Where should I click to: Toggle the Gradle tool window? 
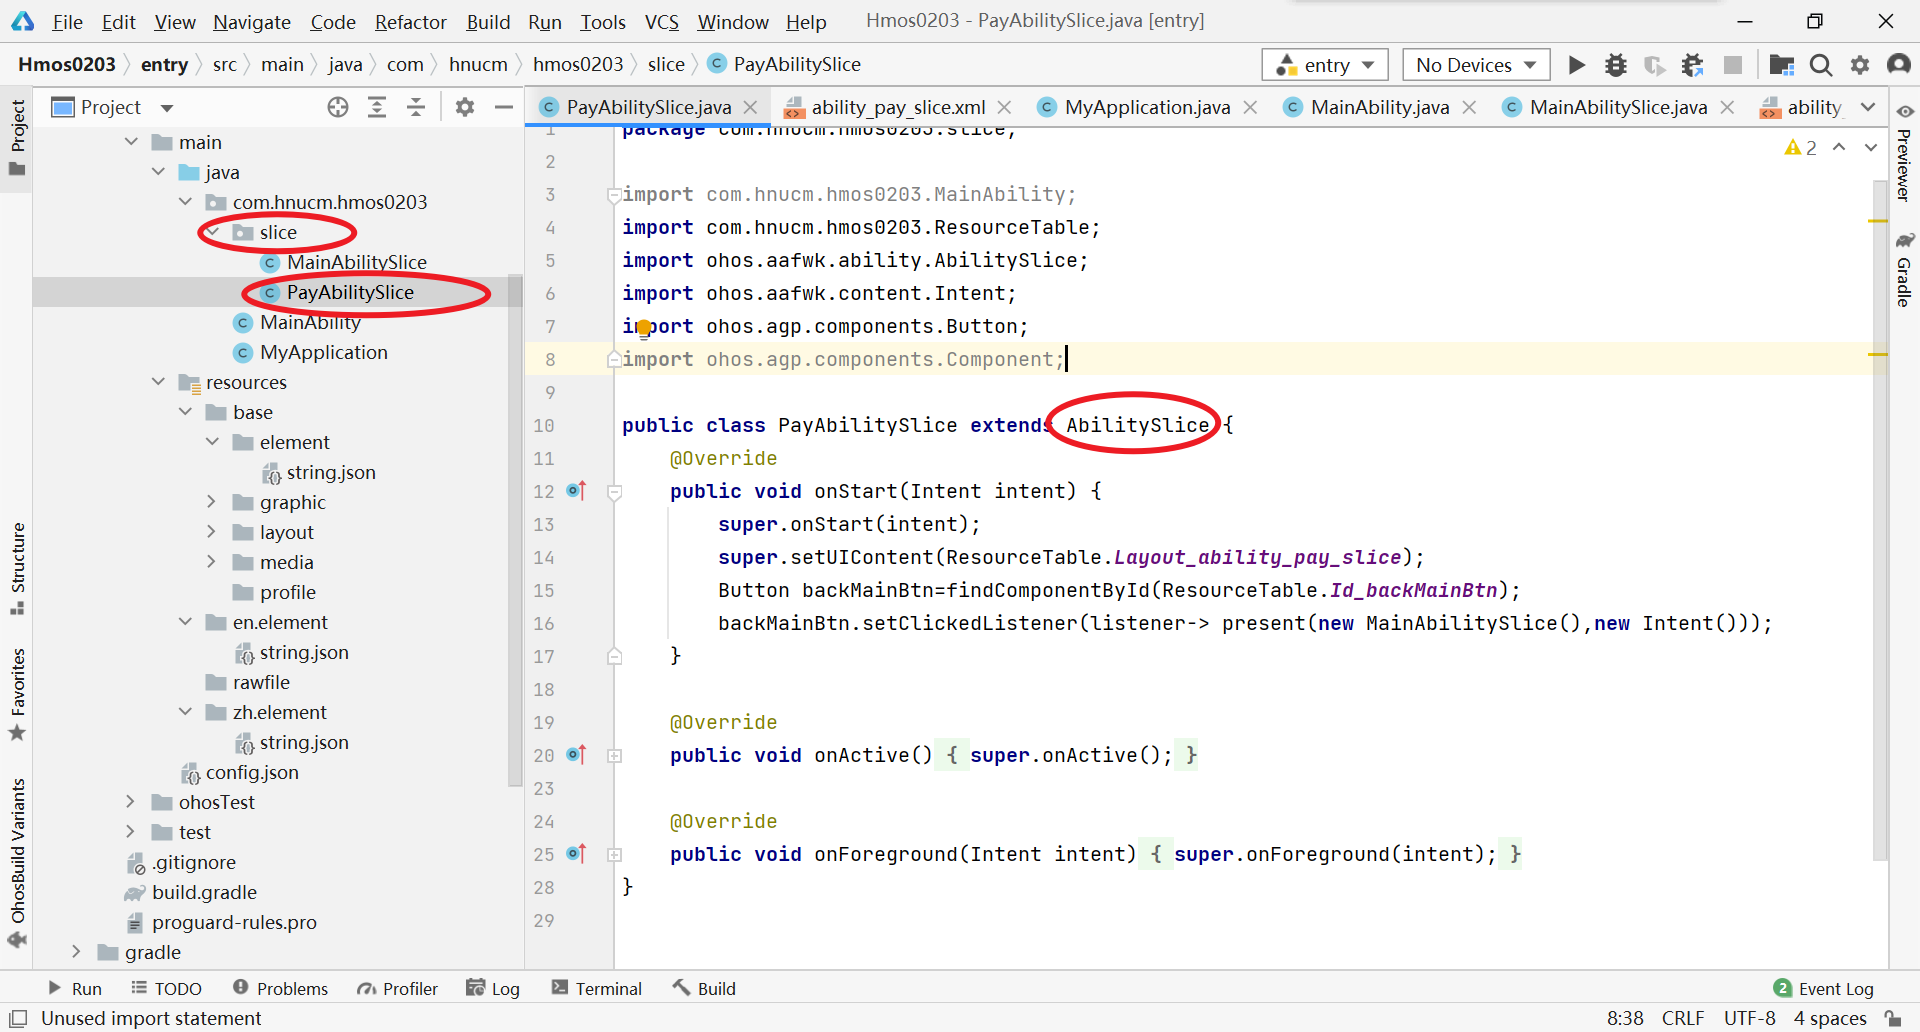click(x=1905, y=270)
